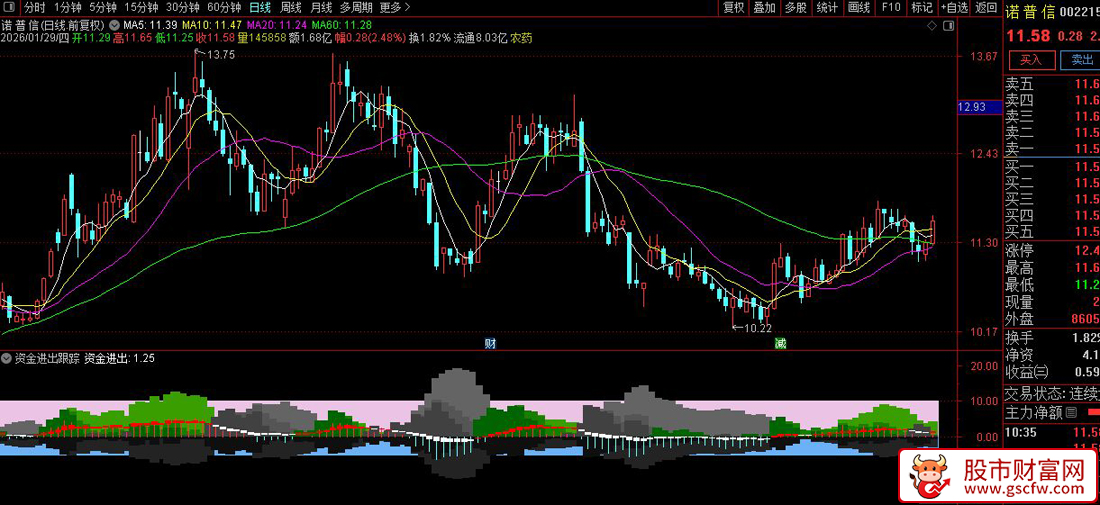
Task: Open the 主力净额 list icon
Action: coord(1071,414)
